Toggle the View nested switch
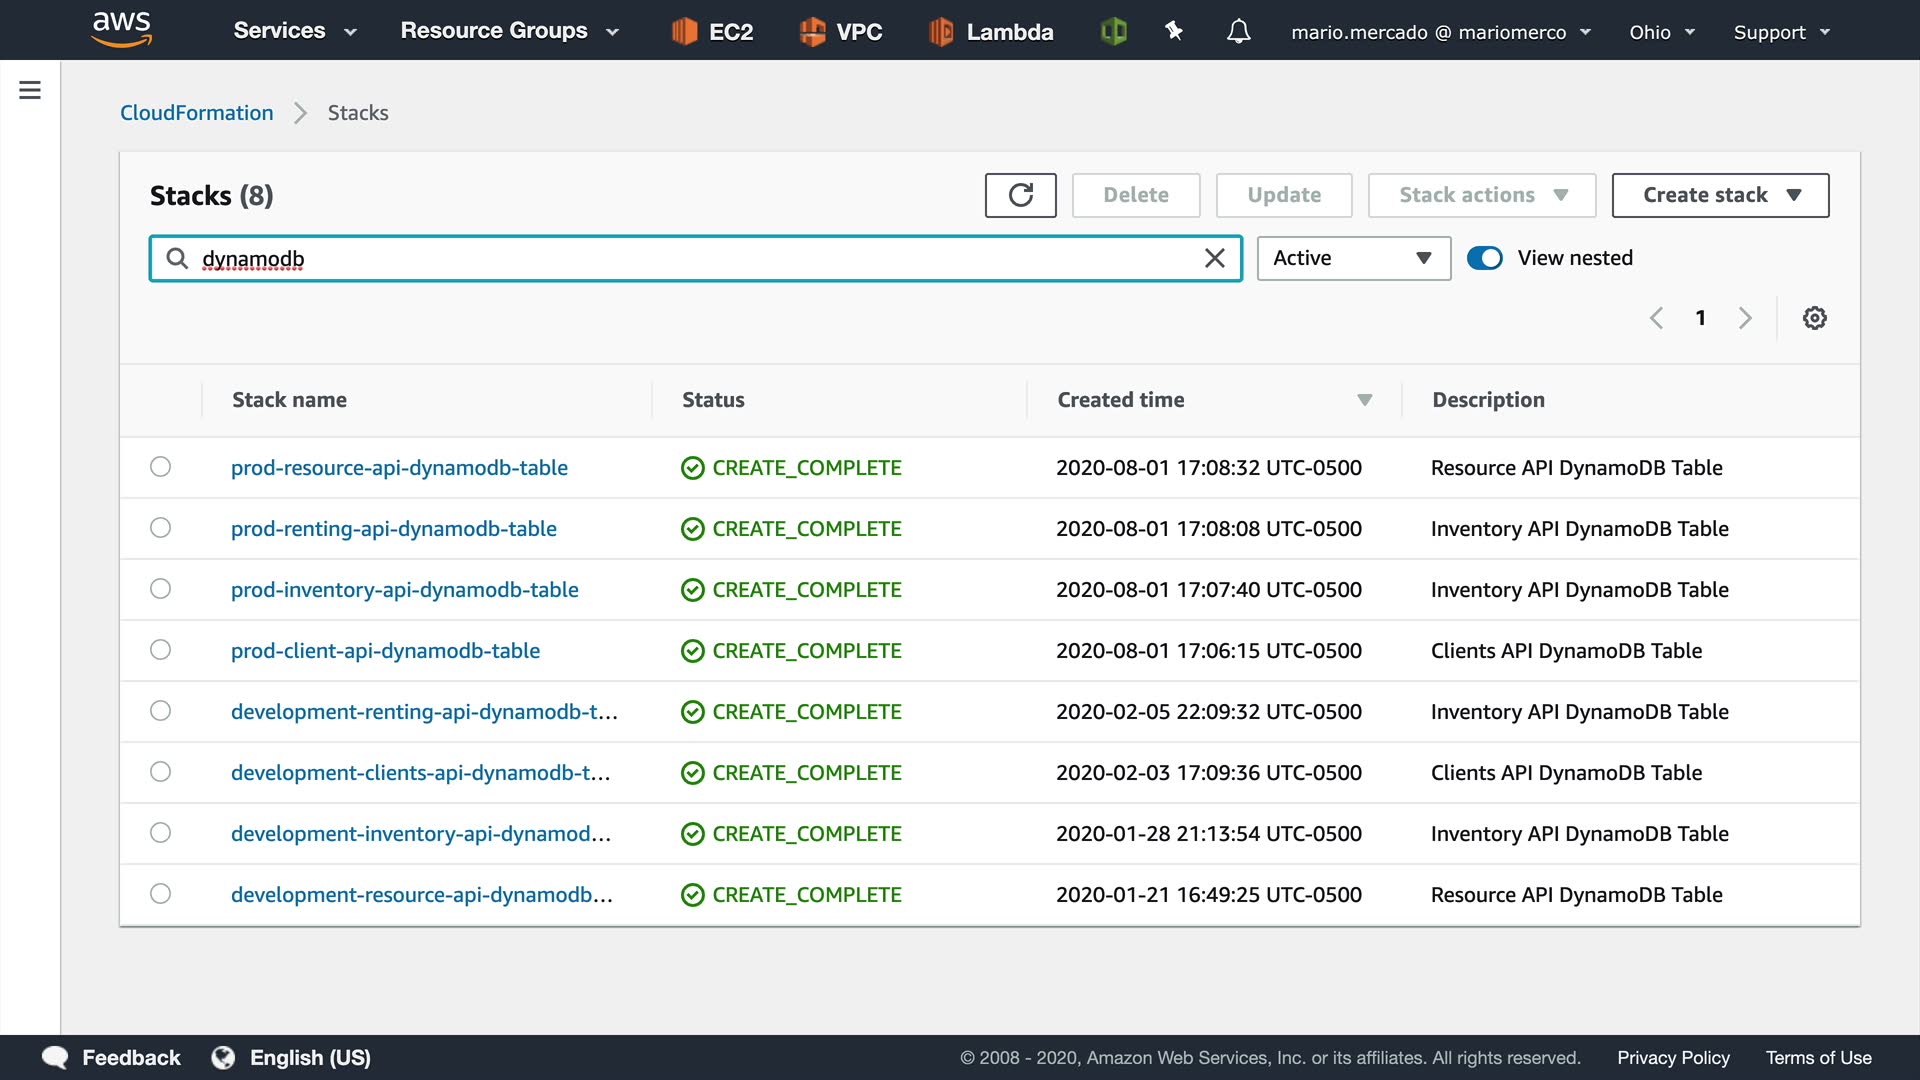 pos(1484,258)
